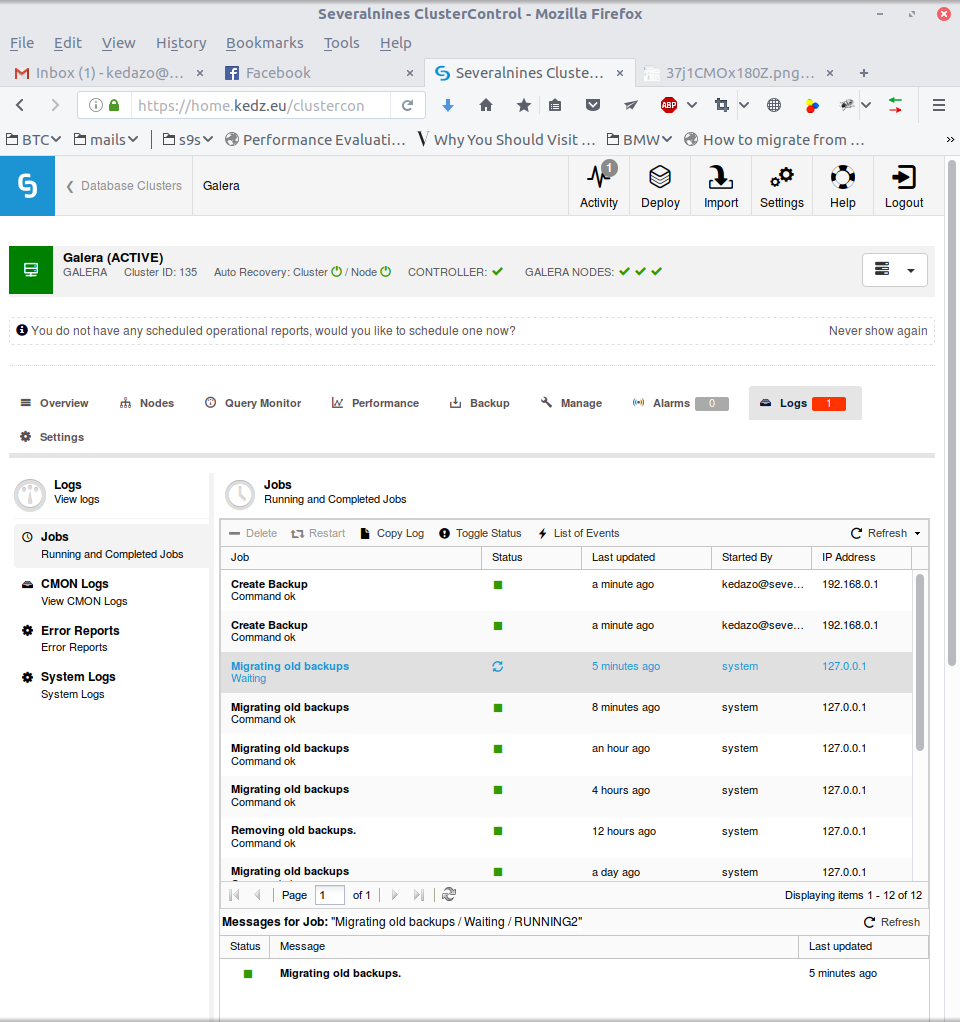Viewport: 960px width, 1022px height.
Task: Open the History menu
Action: point(181,43)
